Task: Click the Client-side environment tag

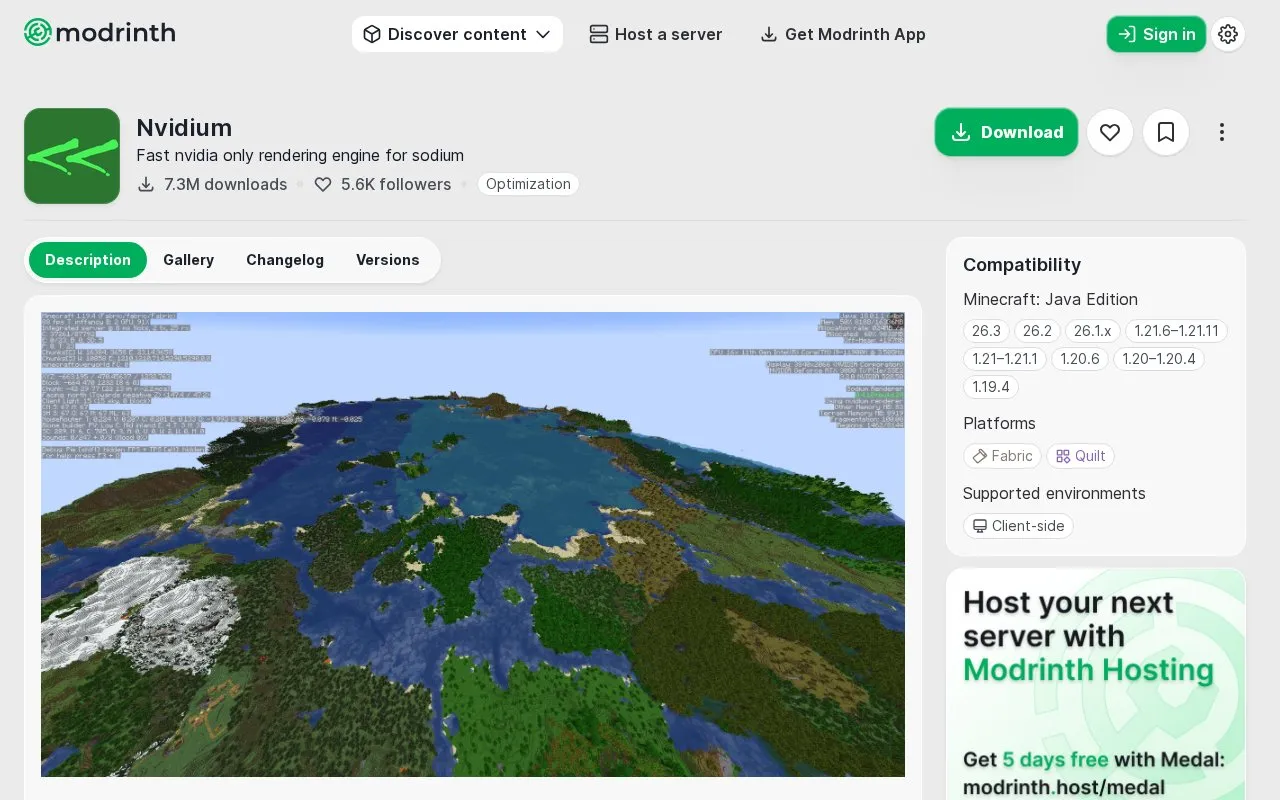Action: (x=1018, y=526)
